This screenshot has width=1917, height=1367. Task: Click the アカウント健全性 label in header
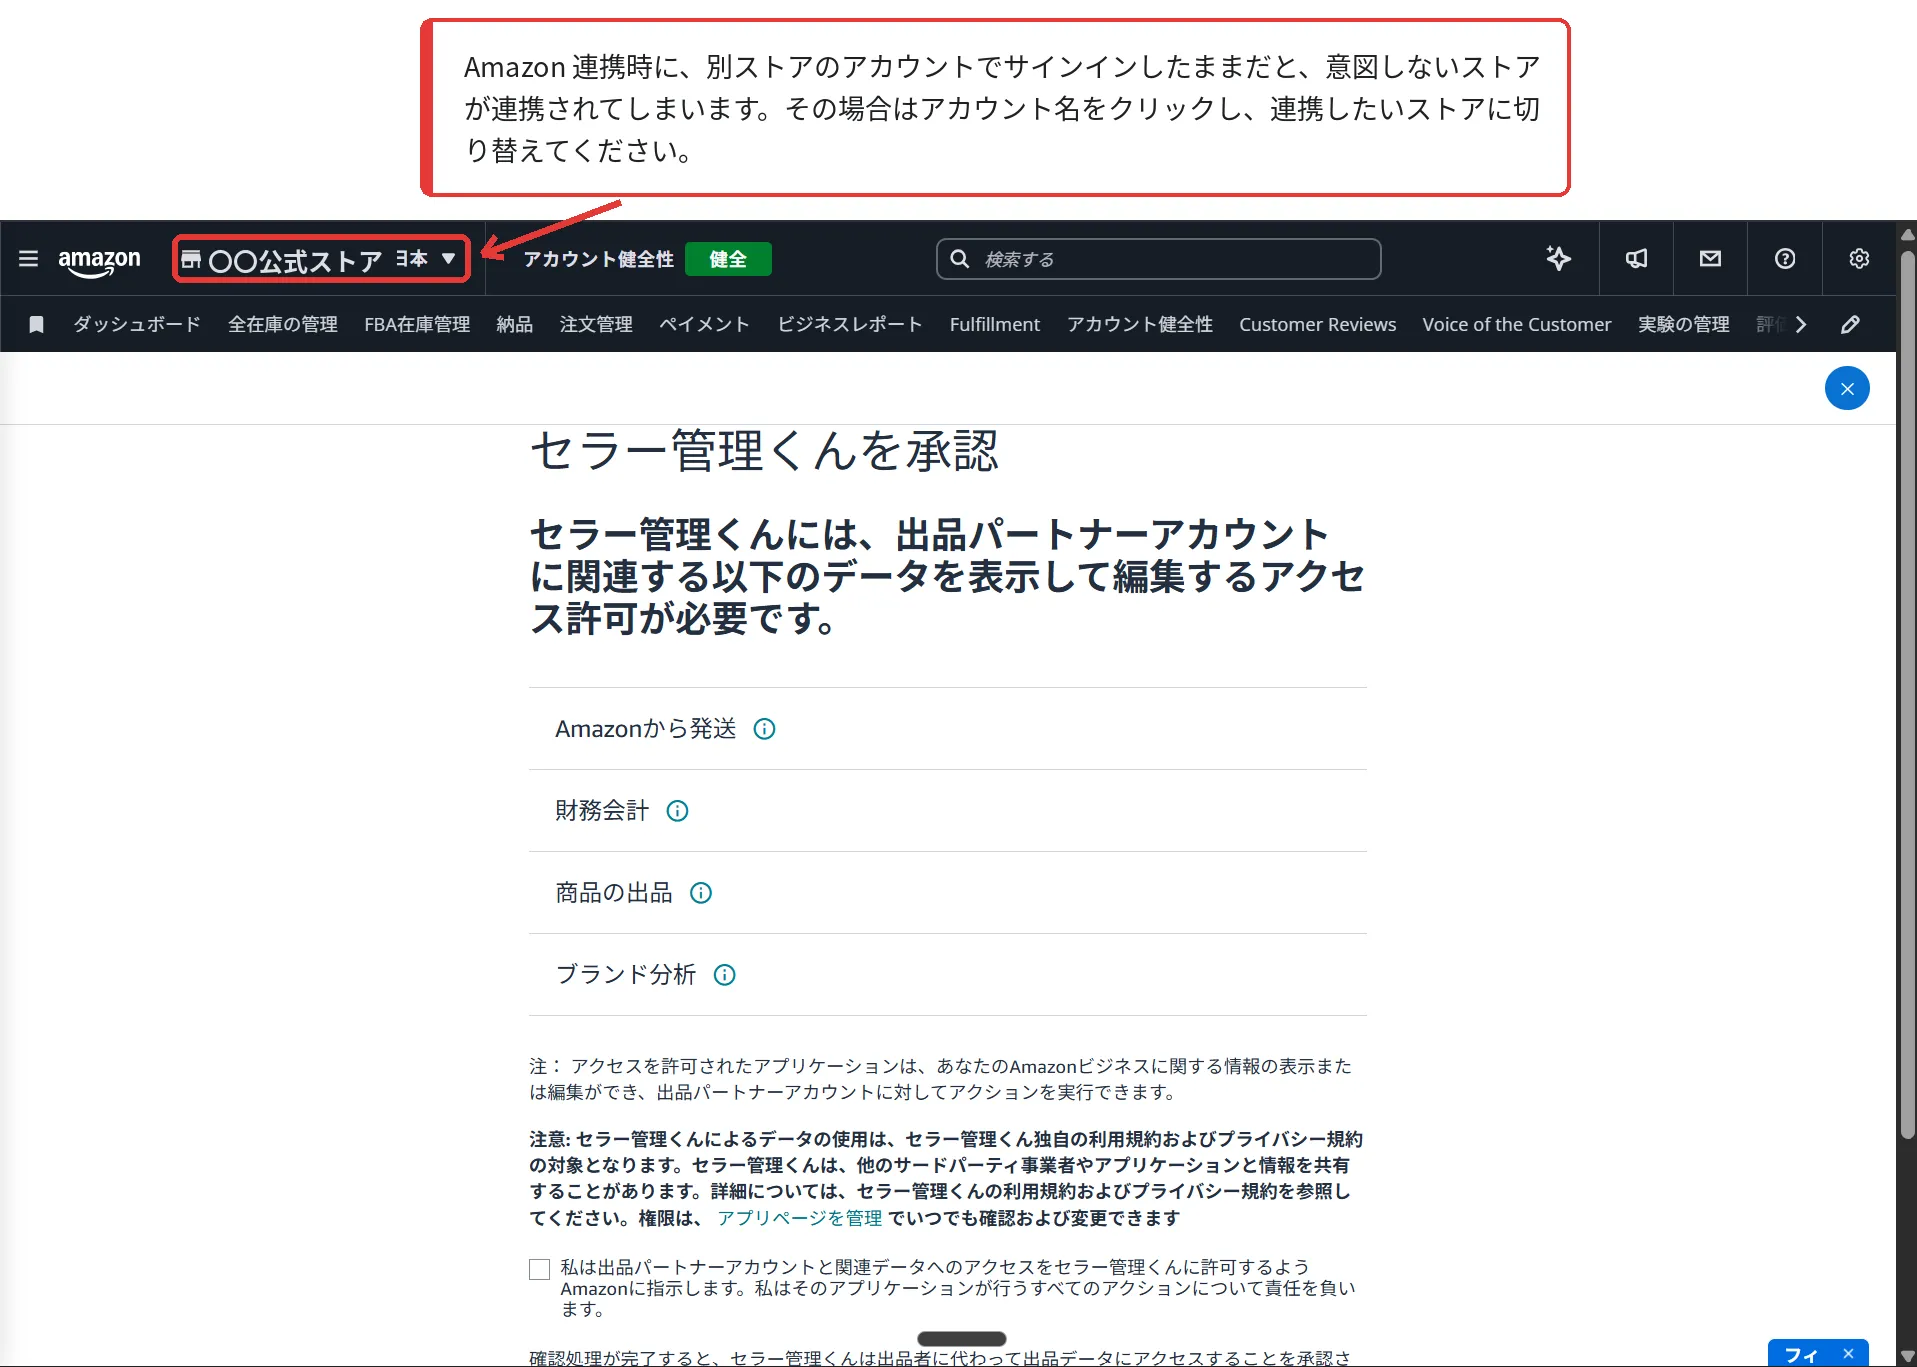[598, 259]
